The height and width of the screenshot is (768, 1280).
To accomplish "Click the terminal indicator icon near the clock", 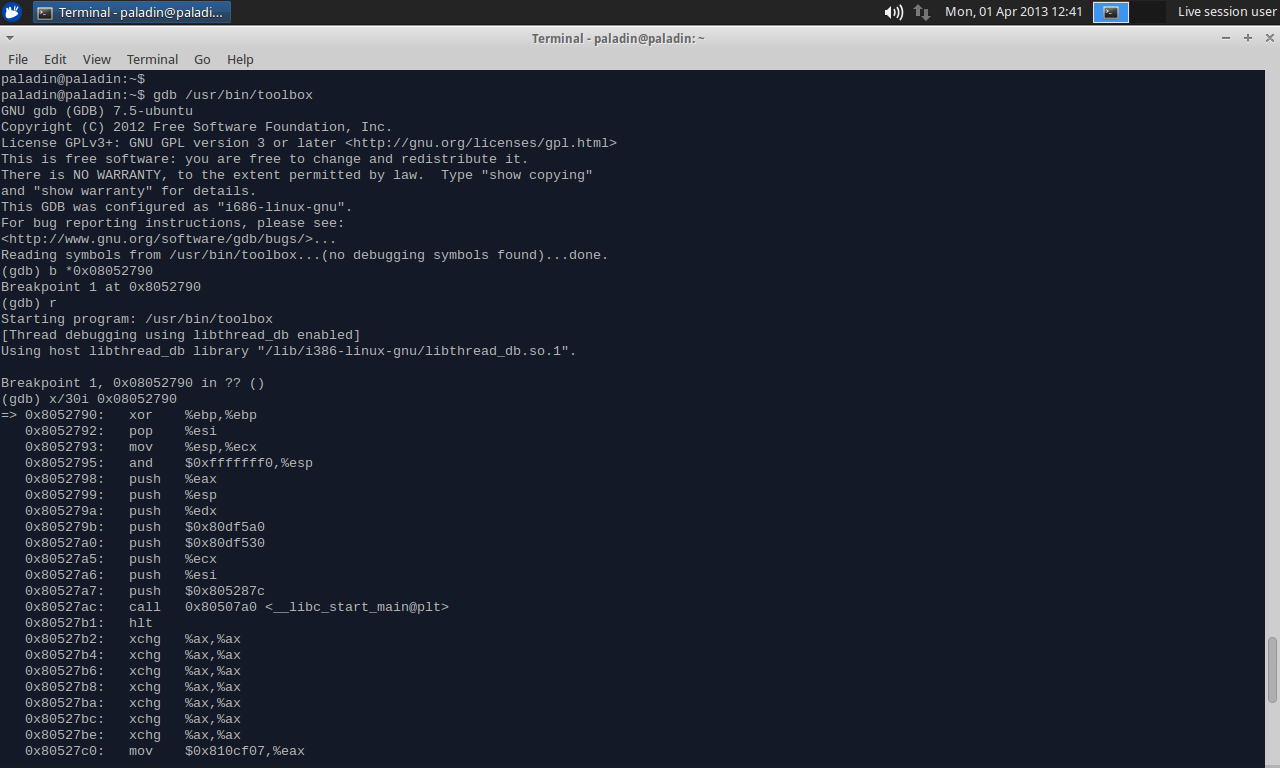I will pyautogui.click(x=1110, y=12).
